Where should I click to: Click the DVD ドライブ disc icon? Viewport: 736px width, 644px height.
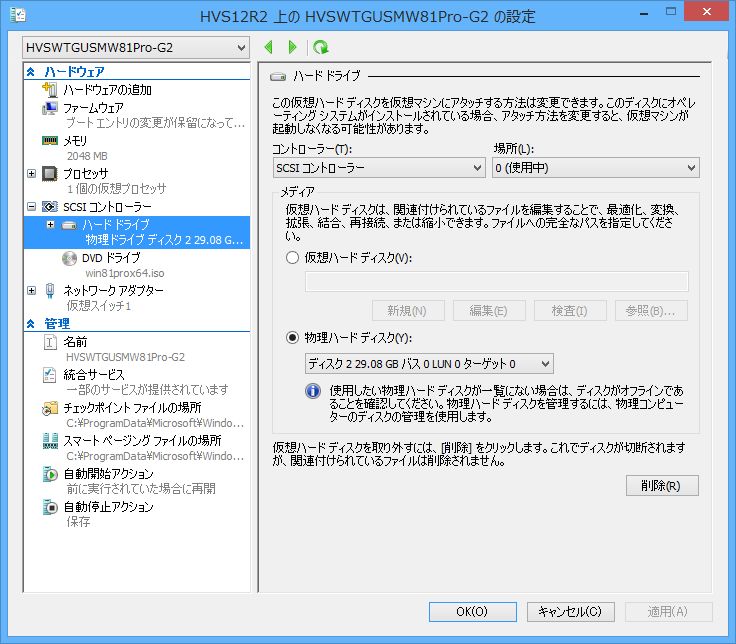(x=69, y=258)
